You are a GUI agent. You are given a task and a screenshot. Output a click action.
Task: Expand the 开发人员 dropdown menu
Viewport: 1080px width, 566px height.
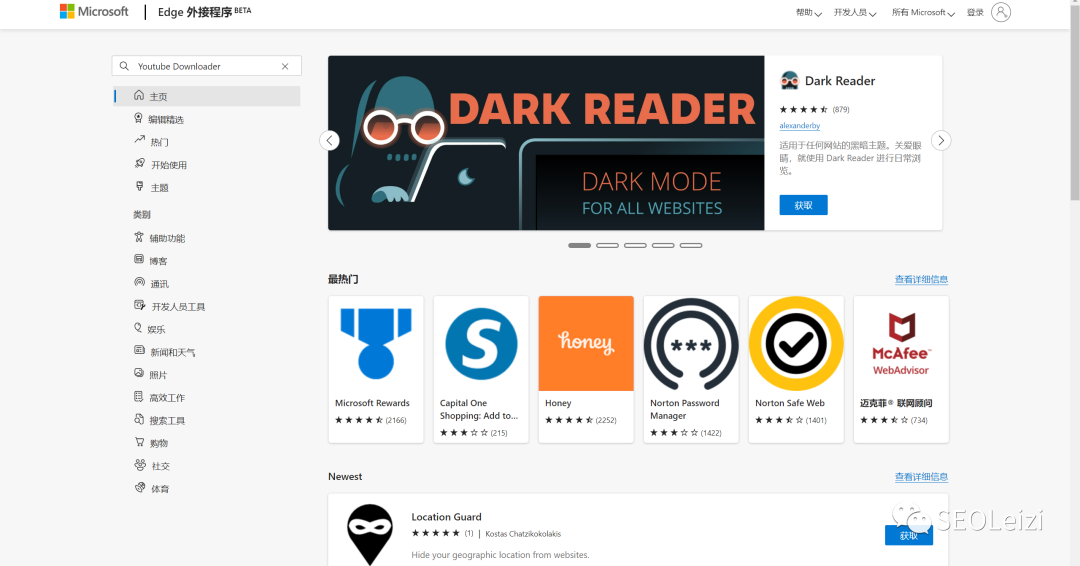point(855,12)
